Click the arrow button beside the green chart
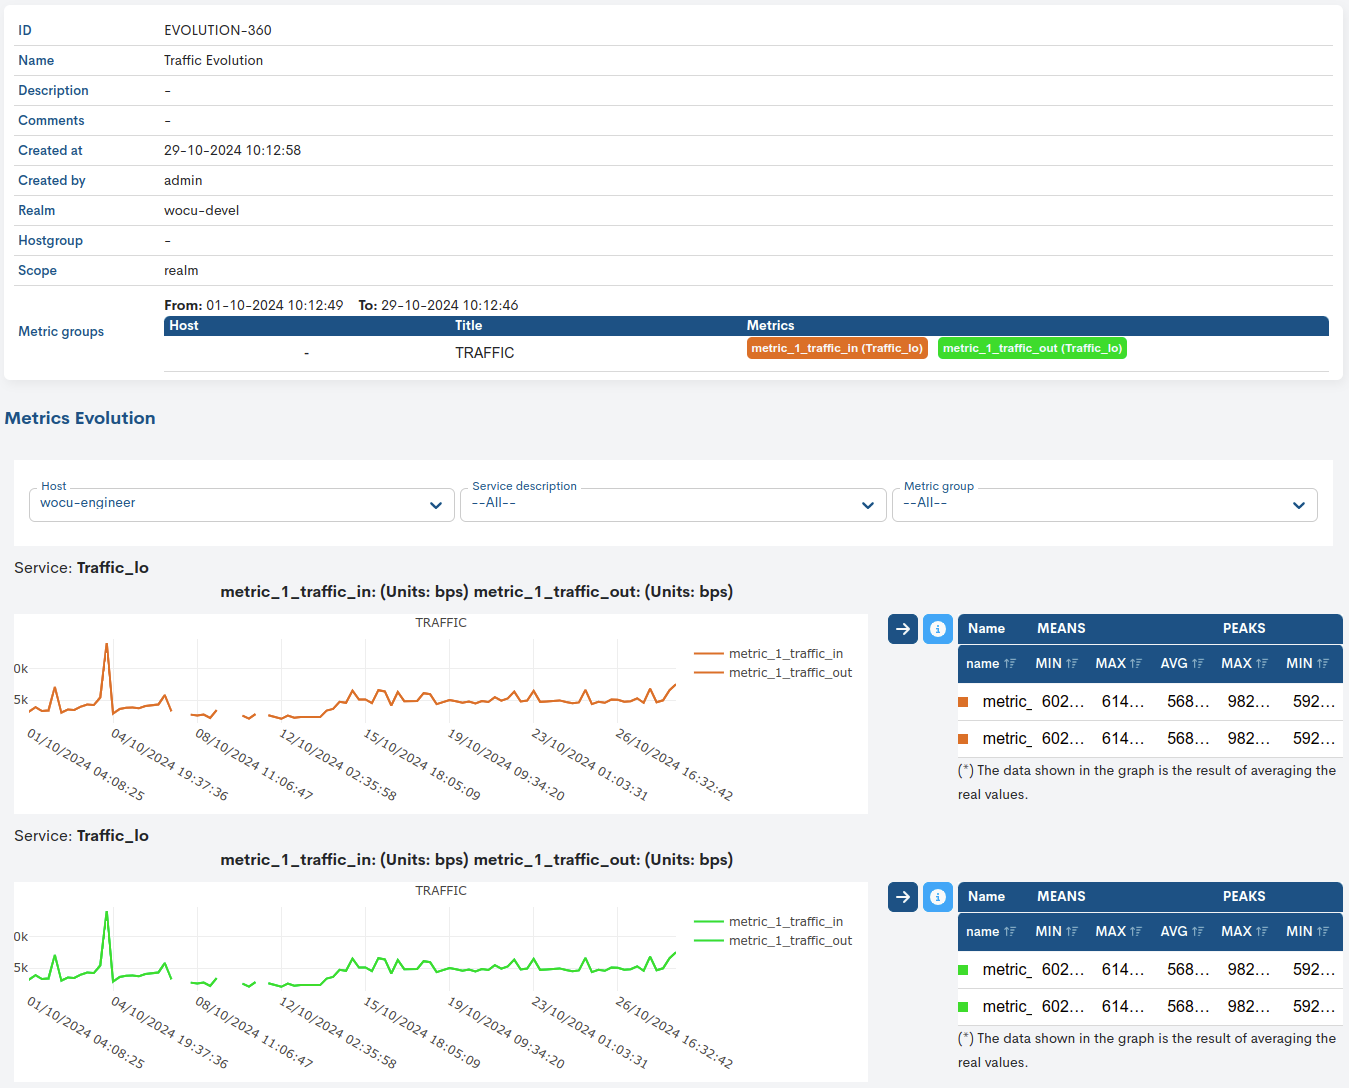This screenshot has width=1349, height=1088. click(x=903, y=897)
